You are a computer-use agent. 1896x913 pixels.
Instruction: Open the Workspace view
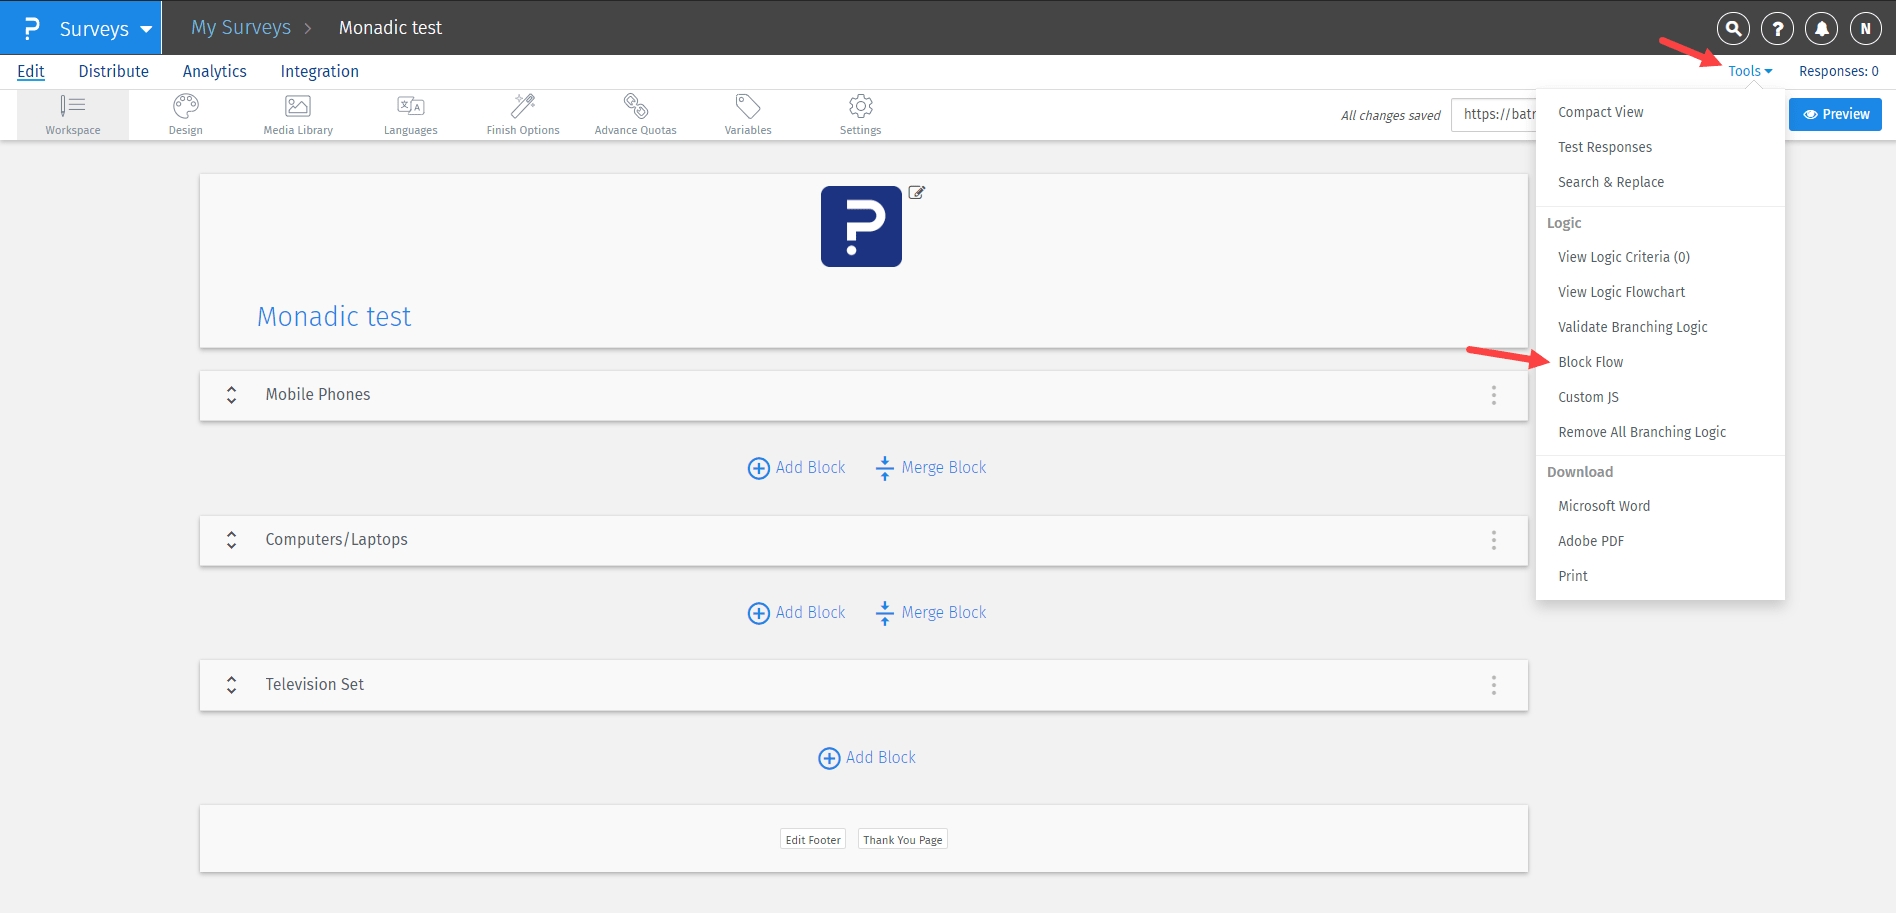[73, 113]
